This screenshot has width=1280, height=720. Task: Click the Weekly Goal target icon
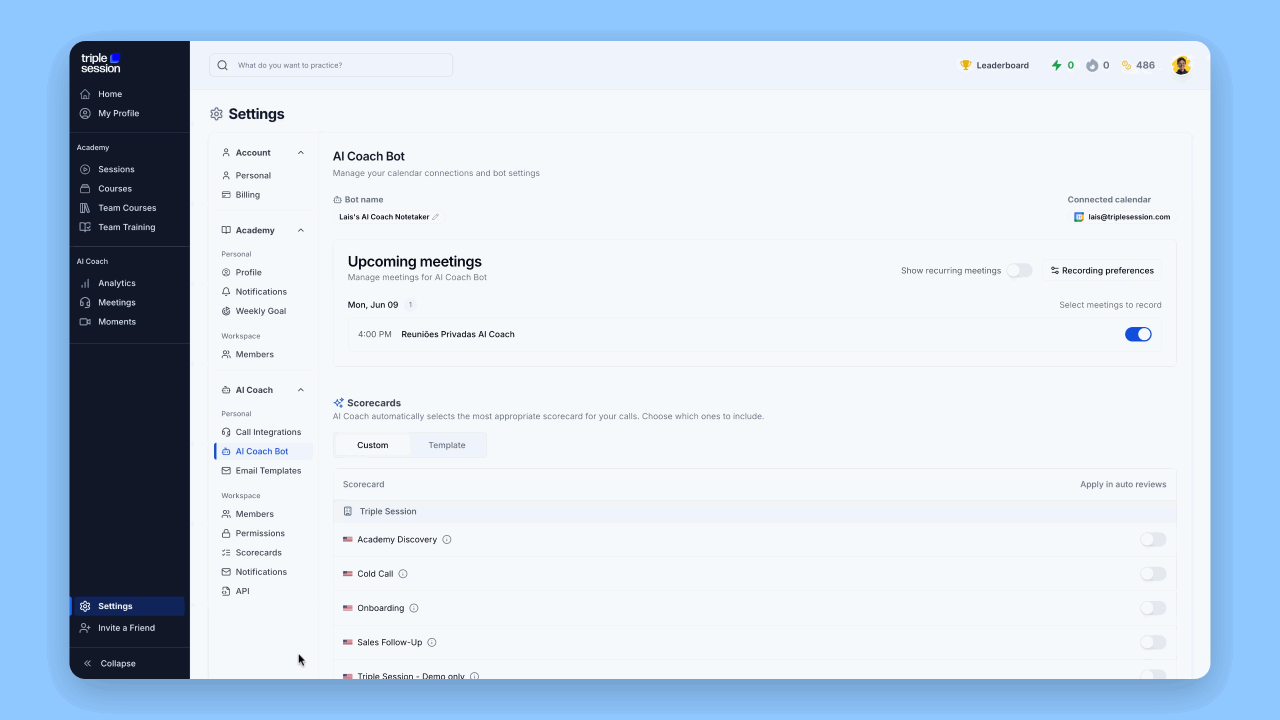point(226,311)
